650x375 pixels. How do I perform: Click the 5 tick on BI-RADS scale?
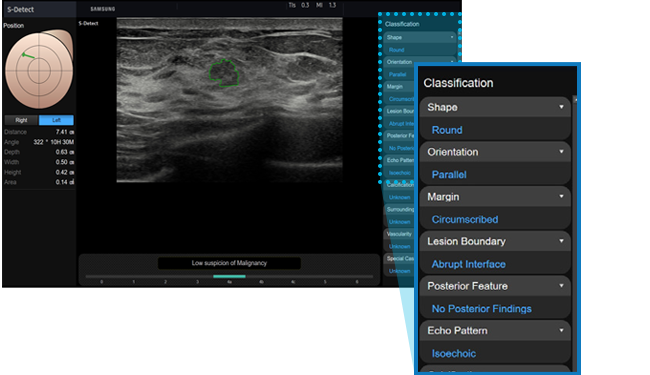pos(325,282)
